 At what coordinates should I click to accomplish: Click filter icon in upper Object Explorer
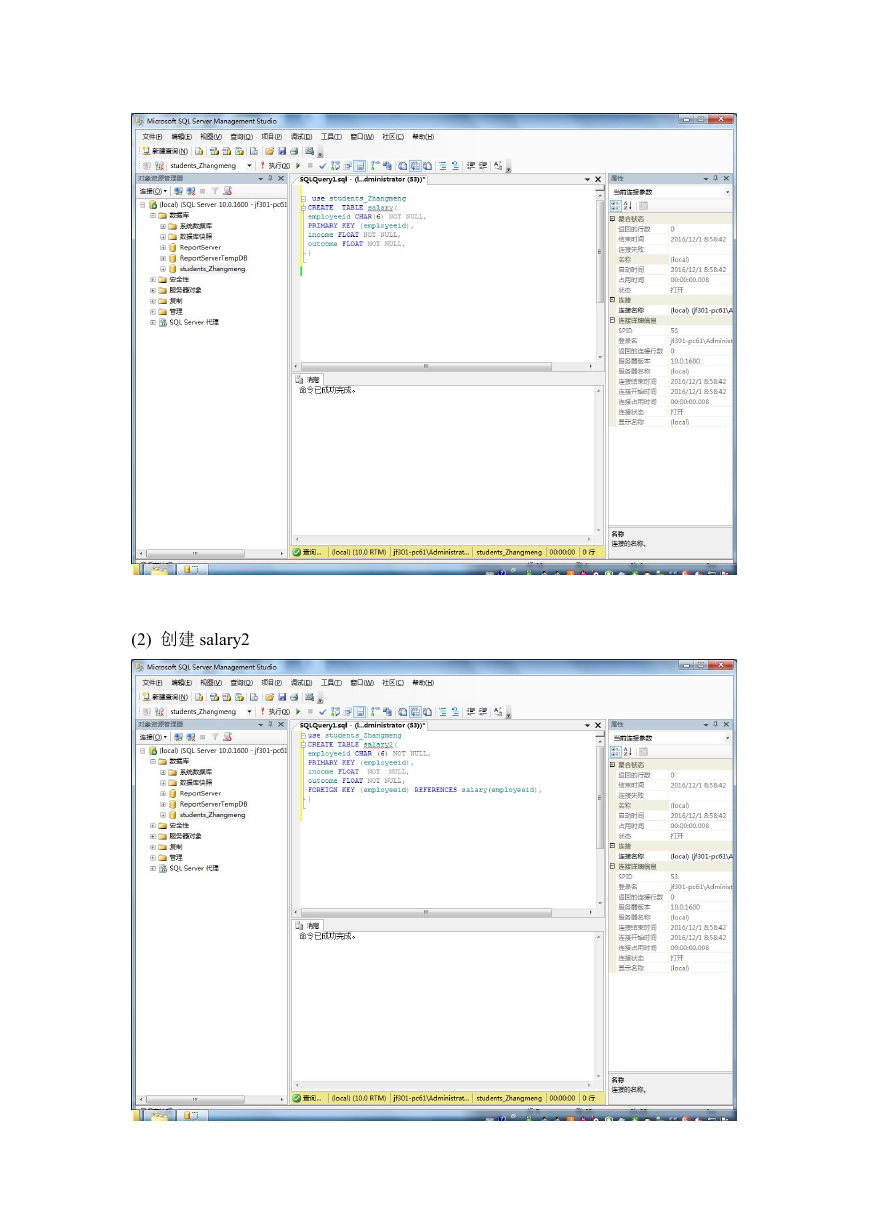coord(215,190)
